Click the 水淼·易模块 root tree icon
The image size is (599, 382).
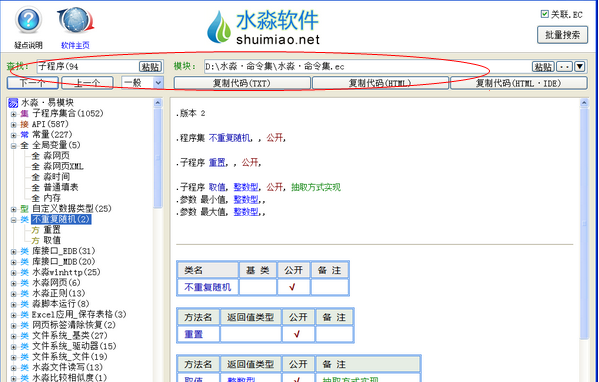point(13,103)
